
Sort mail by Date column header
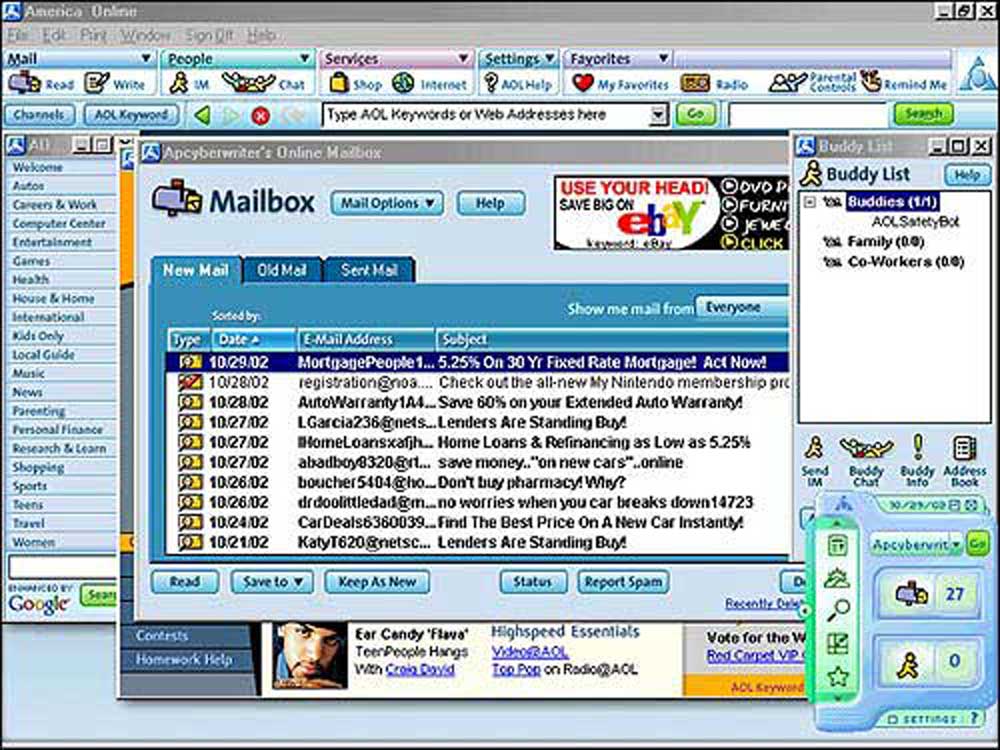(x=254, y=340)
